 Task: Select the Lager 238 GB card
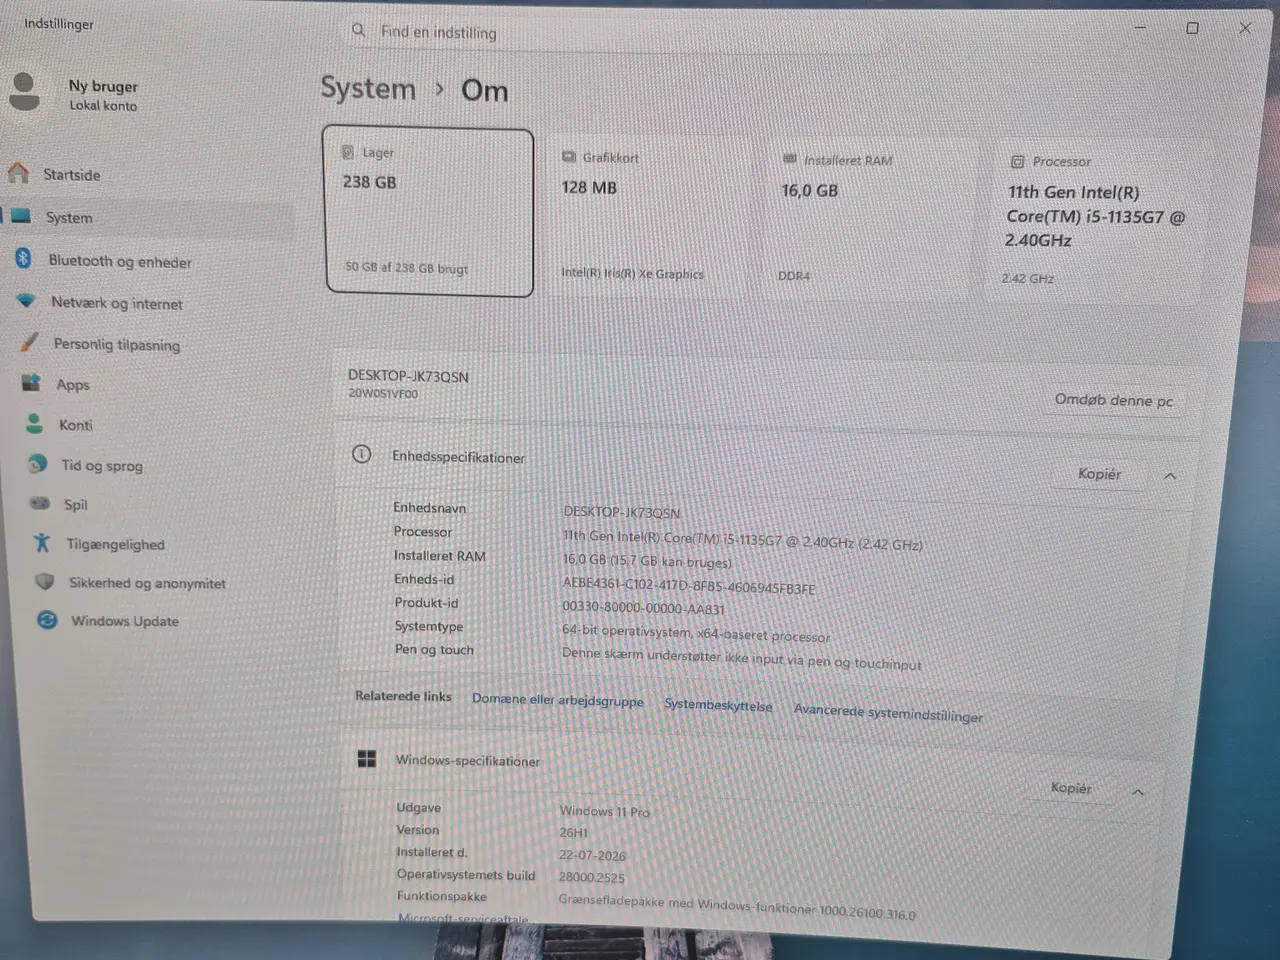pos(429,211)
